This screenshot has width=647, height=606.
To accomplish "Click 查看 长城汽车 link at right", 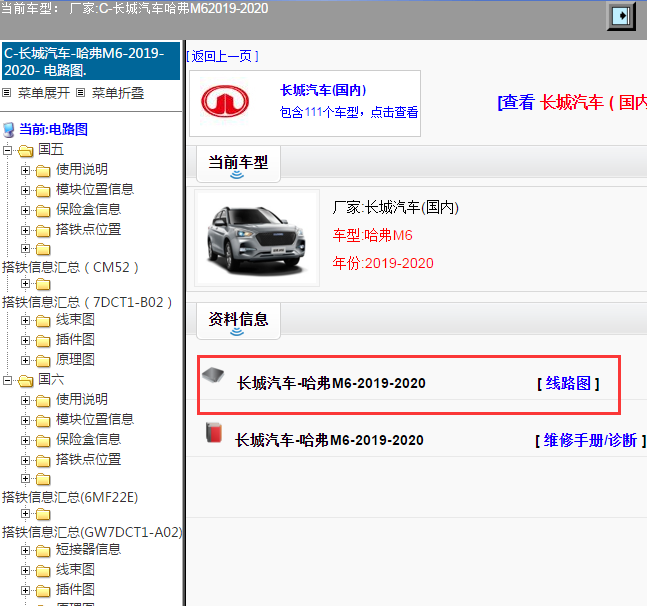I will tap(572, 102).
